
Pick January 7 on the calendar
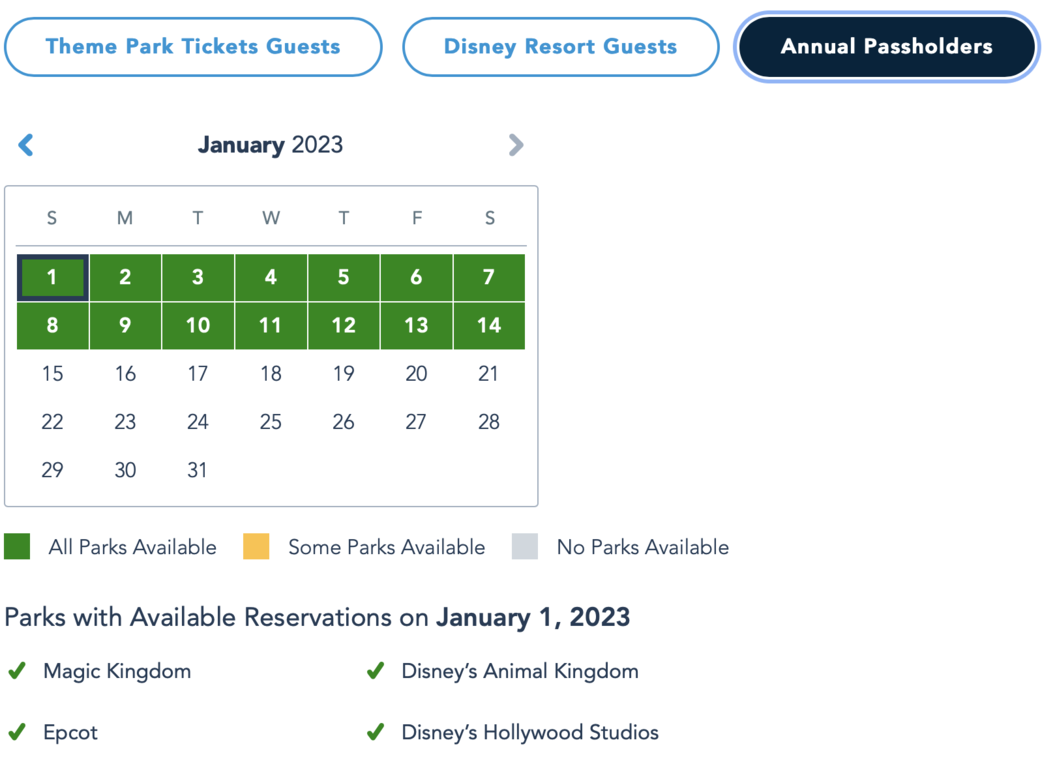(489, 277)
